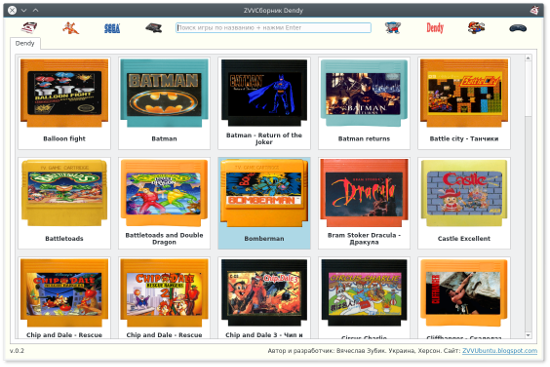Screen dimensions: 550x367
Task: Click the author credit text in status bar
Action: (364, 351)
